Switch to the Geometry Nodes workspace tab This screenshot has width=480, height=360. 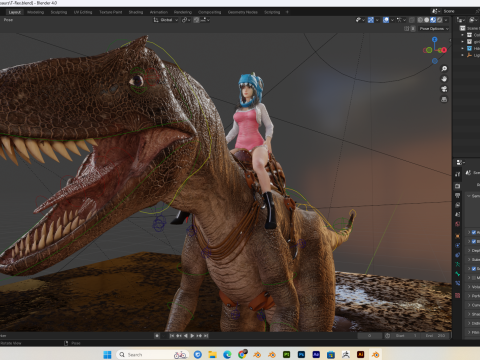coord(243,12)
